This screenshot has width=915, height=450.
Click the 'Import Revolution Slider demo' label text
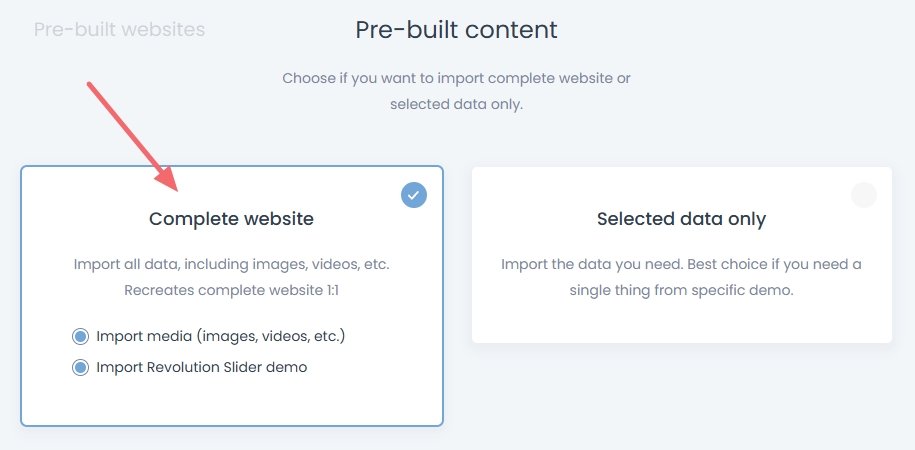coord(202,367)
